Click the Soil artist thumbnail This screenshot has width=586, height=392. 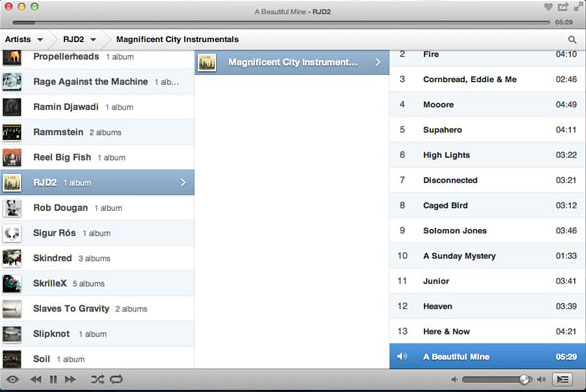pyautogui.click(x=12, y=359)
